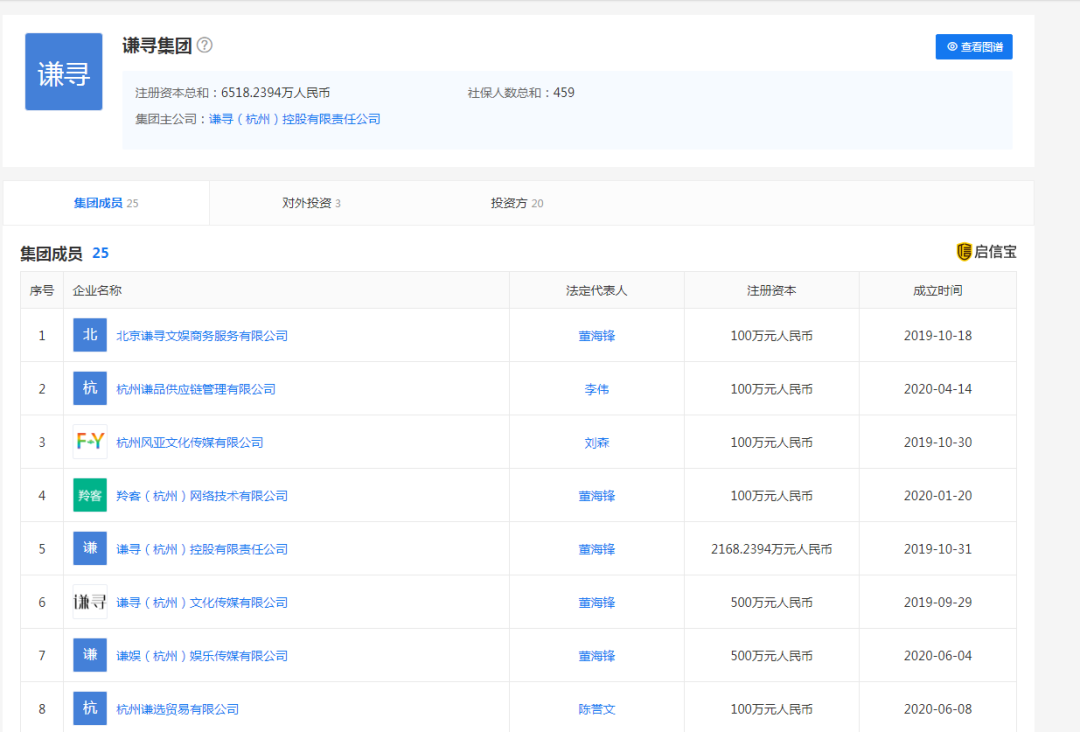Click the 序号 column header

[x=42, y=291]
